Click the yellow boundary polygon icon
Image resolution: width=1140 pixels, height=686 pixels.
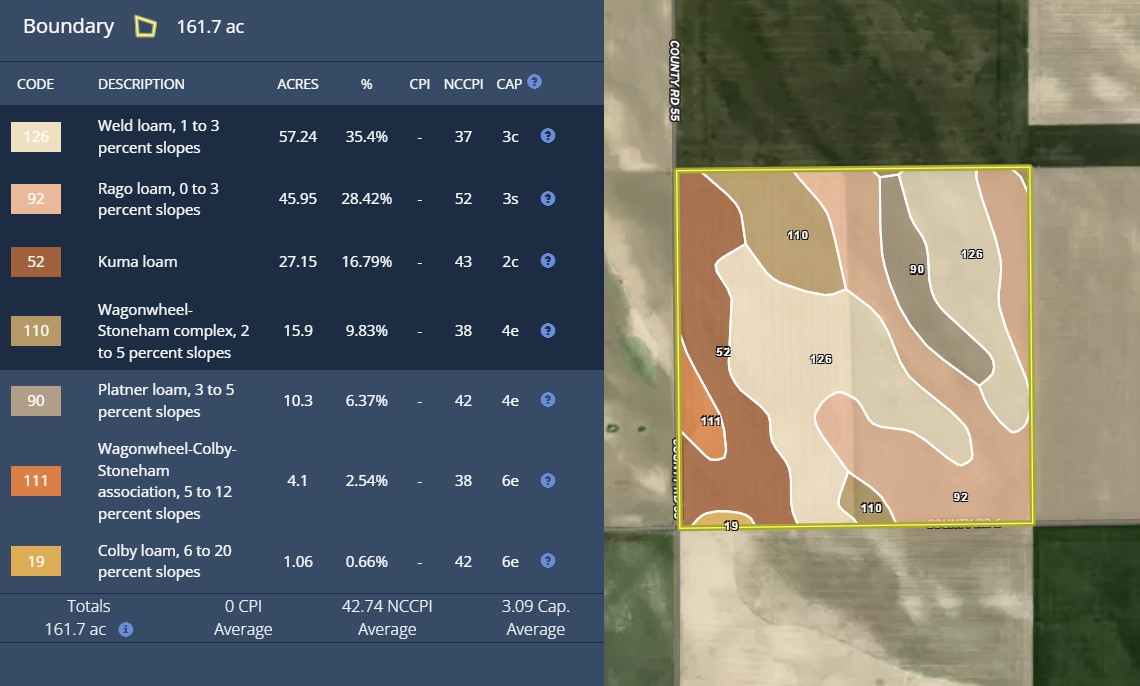click(x=146, y=27)
